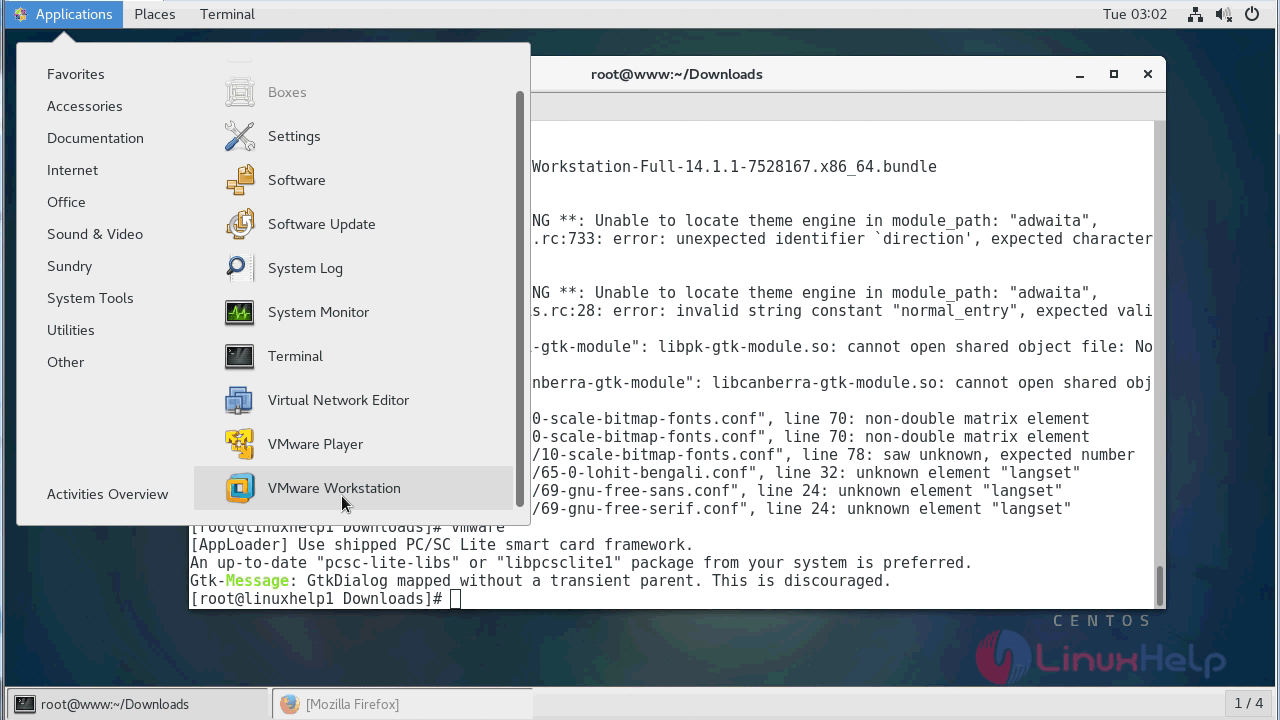1280x720 pixels.
Task: Click the Software Update icon
Action: (240, 224)
